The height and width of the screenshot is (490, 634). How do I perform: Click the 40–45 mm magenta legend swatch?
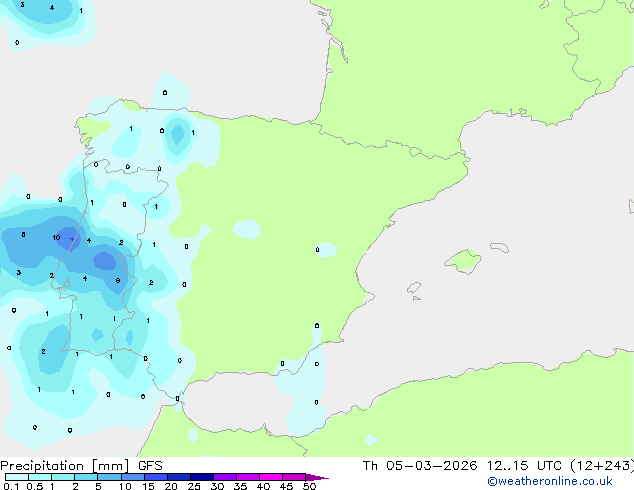[271, 477]
